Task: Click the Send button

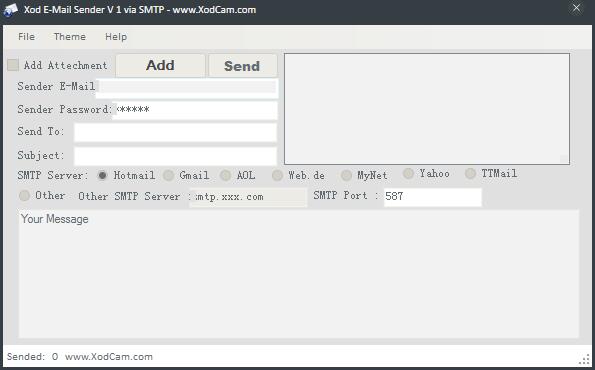Action: click(242, 66)
